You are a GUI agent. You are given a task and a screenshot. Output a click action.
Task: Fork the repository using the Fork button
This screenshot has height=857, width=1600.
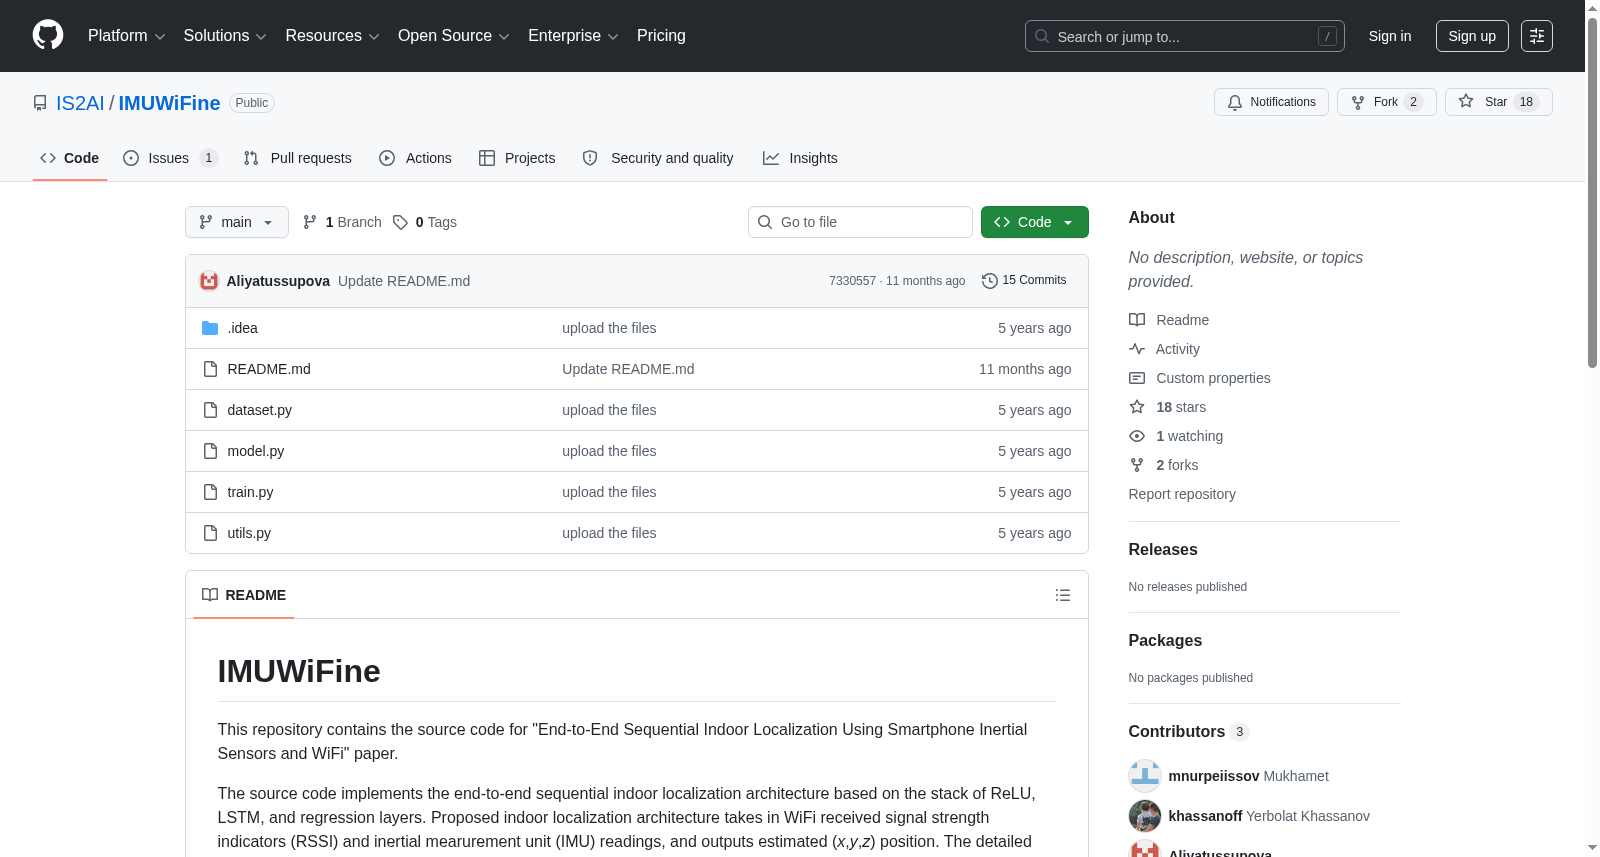(1386, 102)
